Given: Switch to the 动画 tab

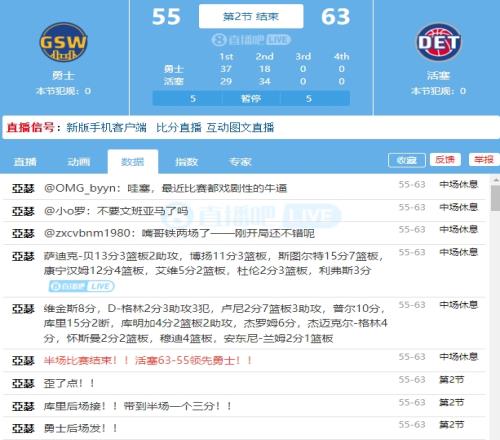Looking at the screenshot, I should (x=79, y=162).
